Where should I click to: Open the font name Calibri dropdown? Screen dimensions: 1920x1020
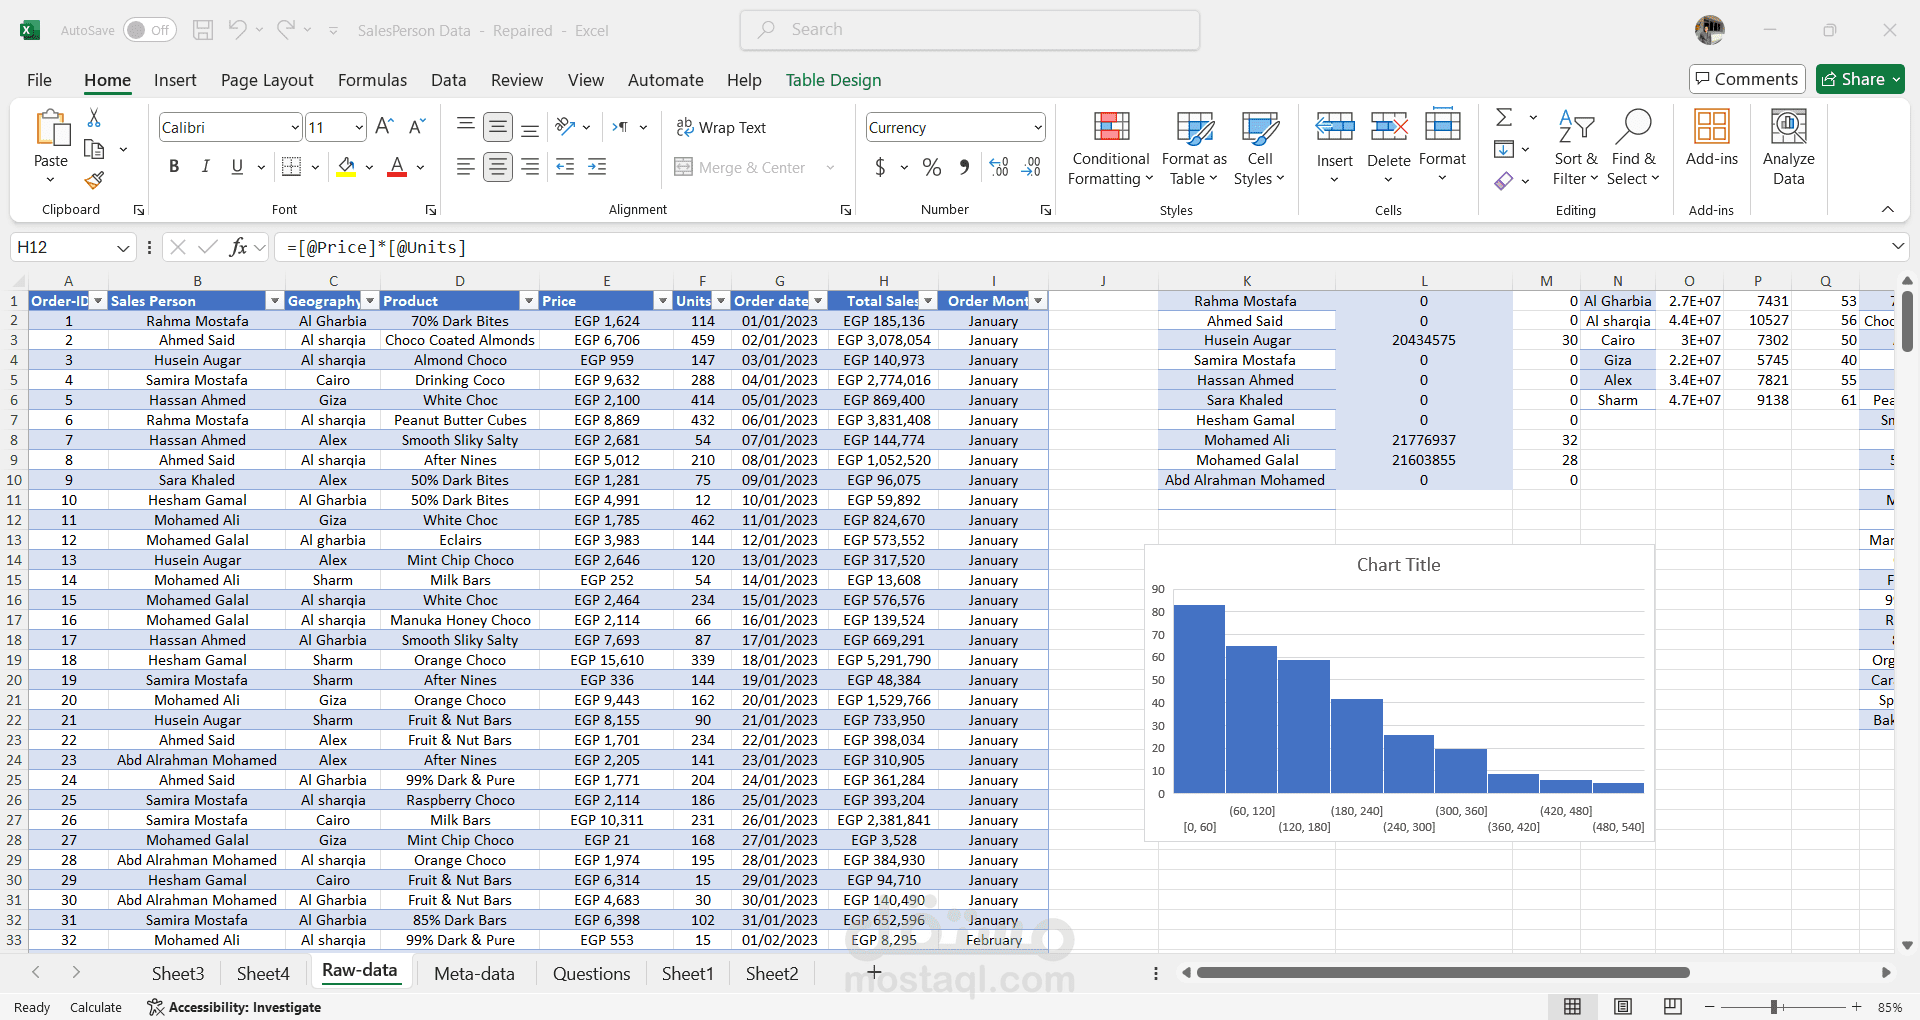coord(295,127)
